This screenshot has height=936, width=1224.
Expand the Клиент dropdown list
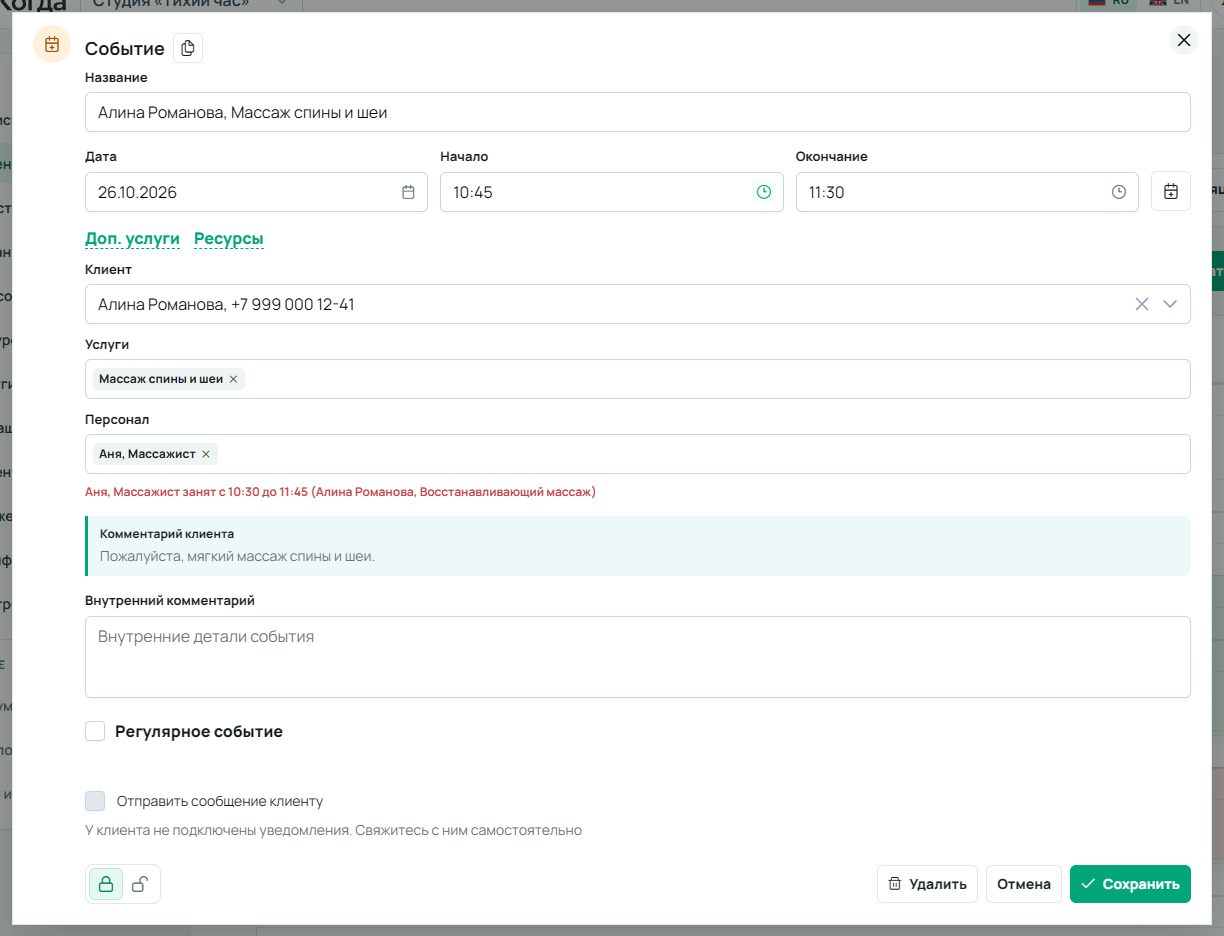pyautogui.click(x=1171, y=304)
